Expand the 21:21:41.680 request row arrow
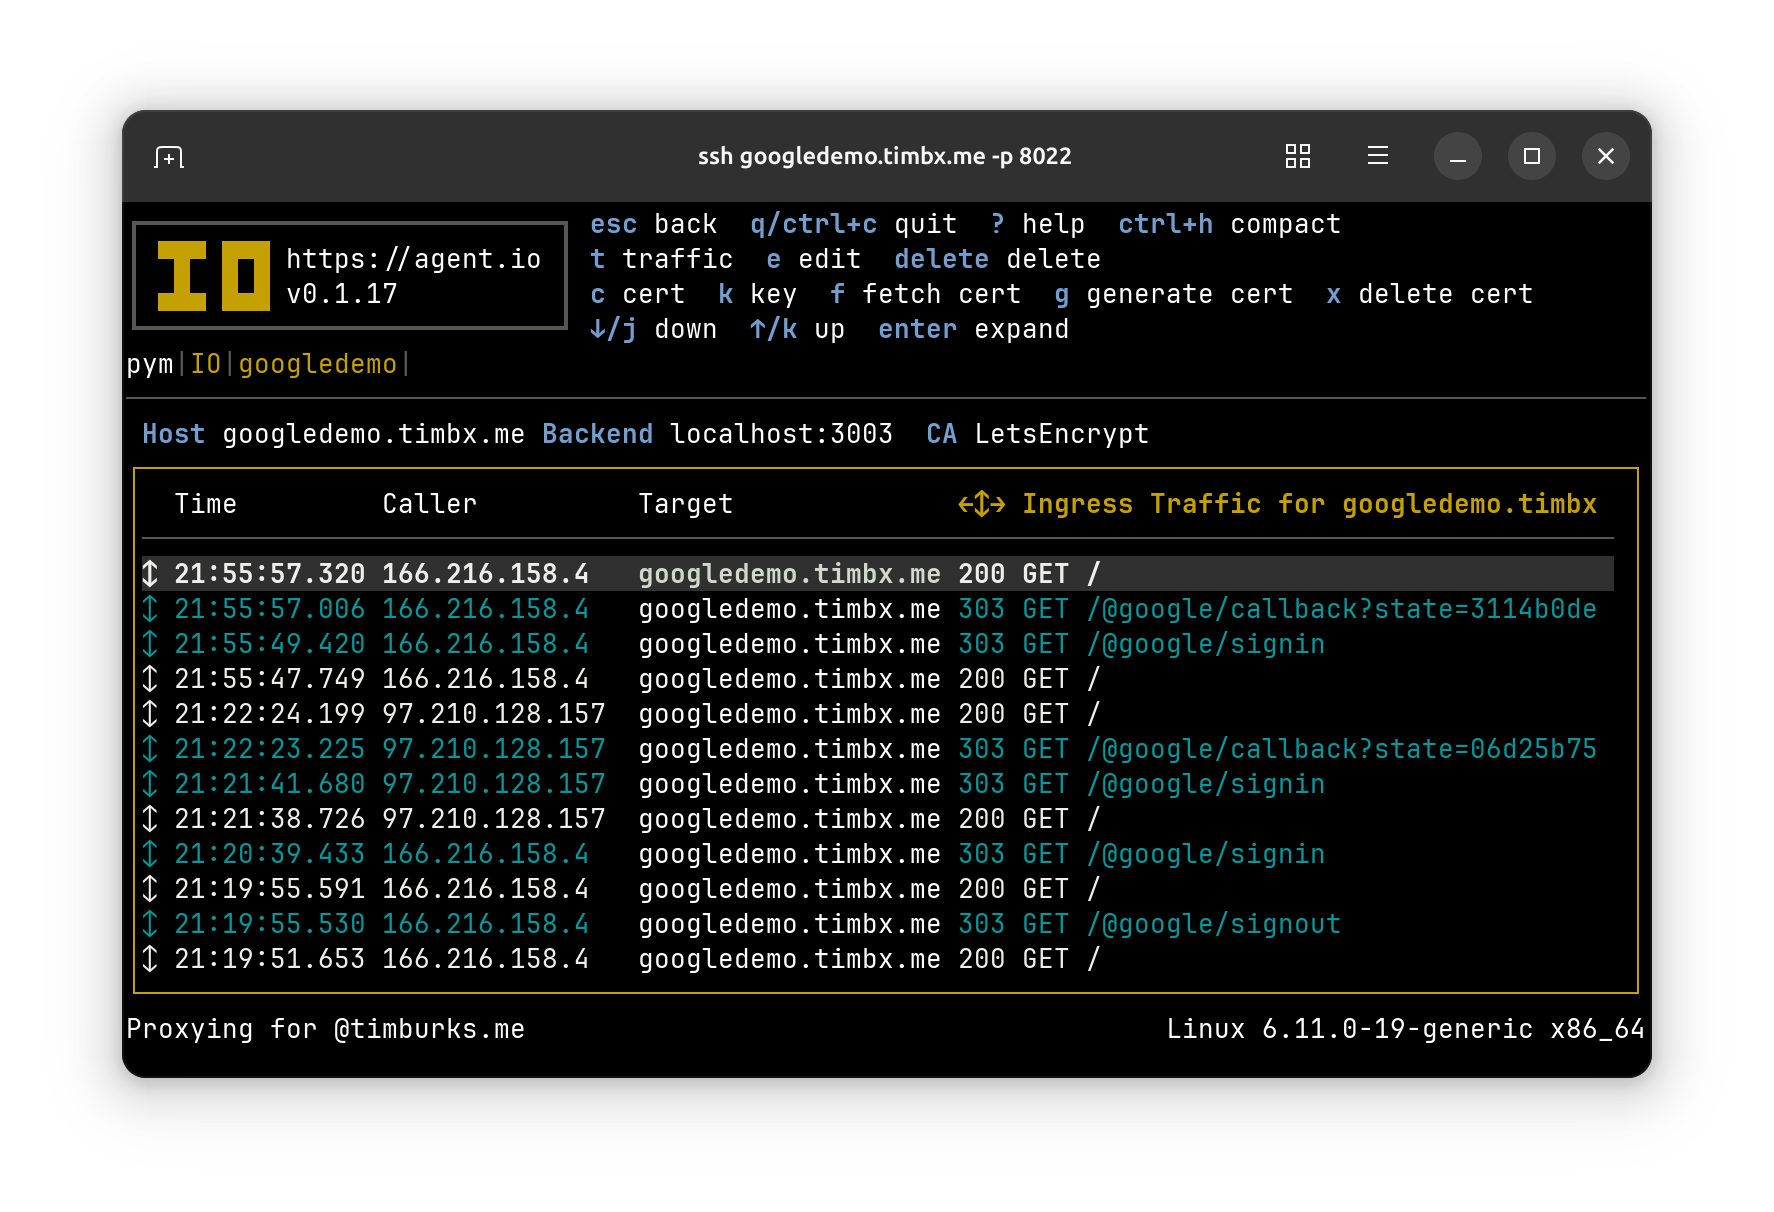The image size is (1774, 1212). [150, 784]
